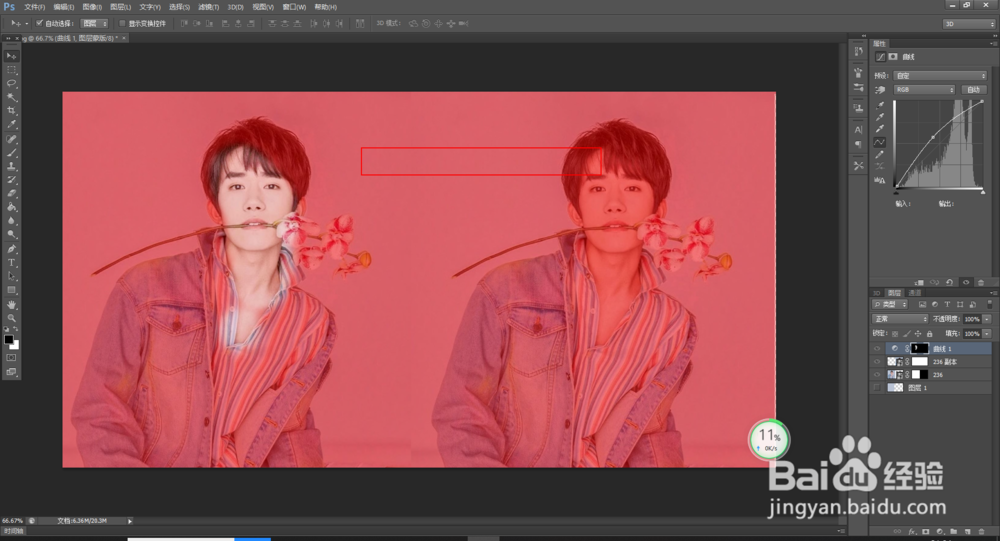Open the opacity slider arrow
Screen dimensions: 1000x541
click(x=987, y=319)
